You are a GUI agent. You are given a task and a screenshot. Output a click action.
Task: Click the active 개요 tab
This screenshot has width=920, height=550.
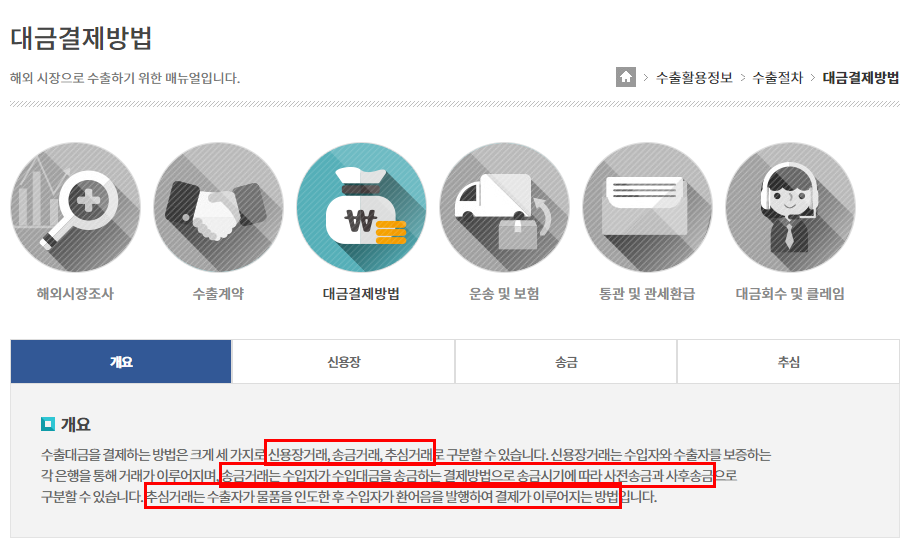click(121, 362)
